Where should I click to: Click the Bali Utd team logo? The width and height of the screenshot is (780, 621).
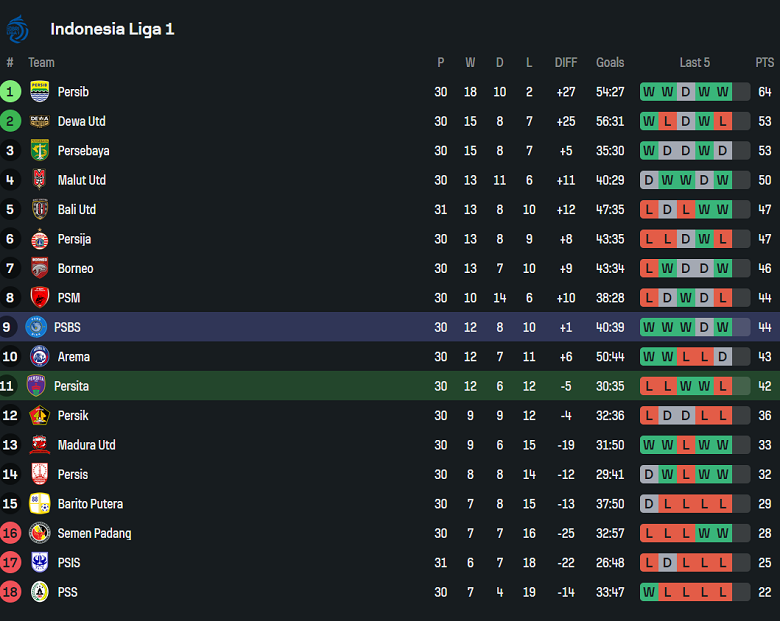40,210
